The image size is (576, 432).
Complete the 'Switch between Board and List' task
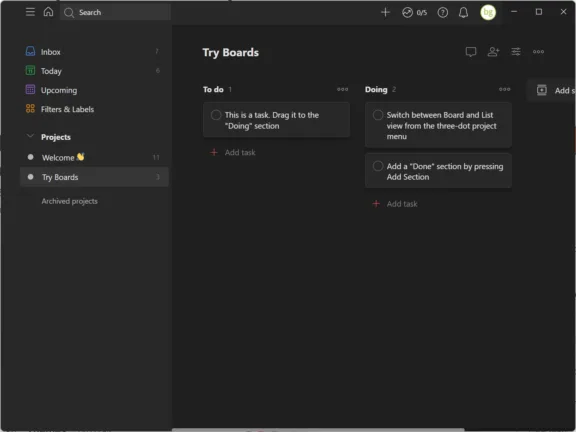tap(378, 115)
